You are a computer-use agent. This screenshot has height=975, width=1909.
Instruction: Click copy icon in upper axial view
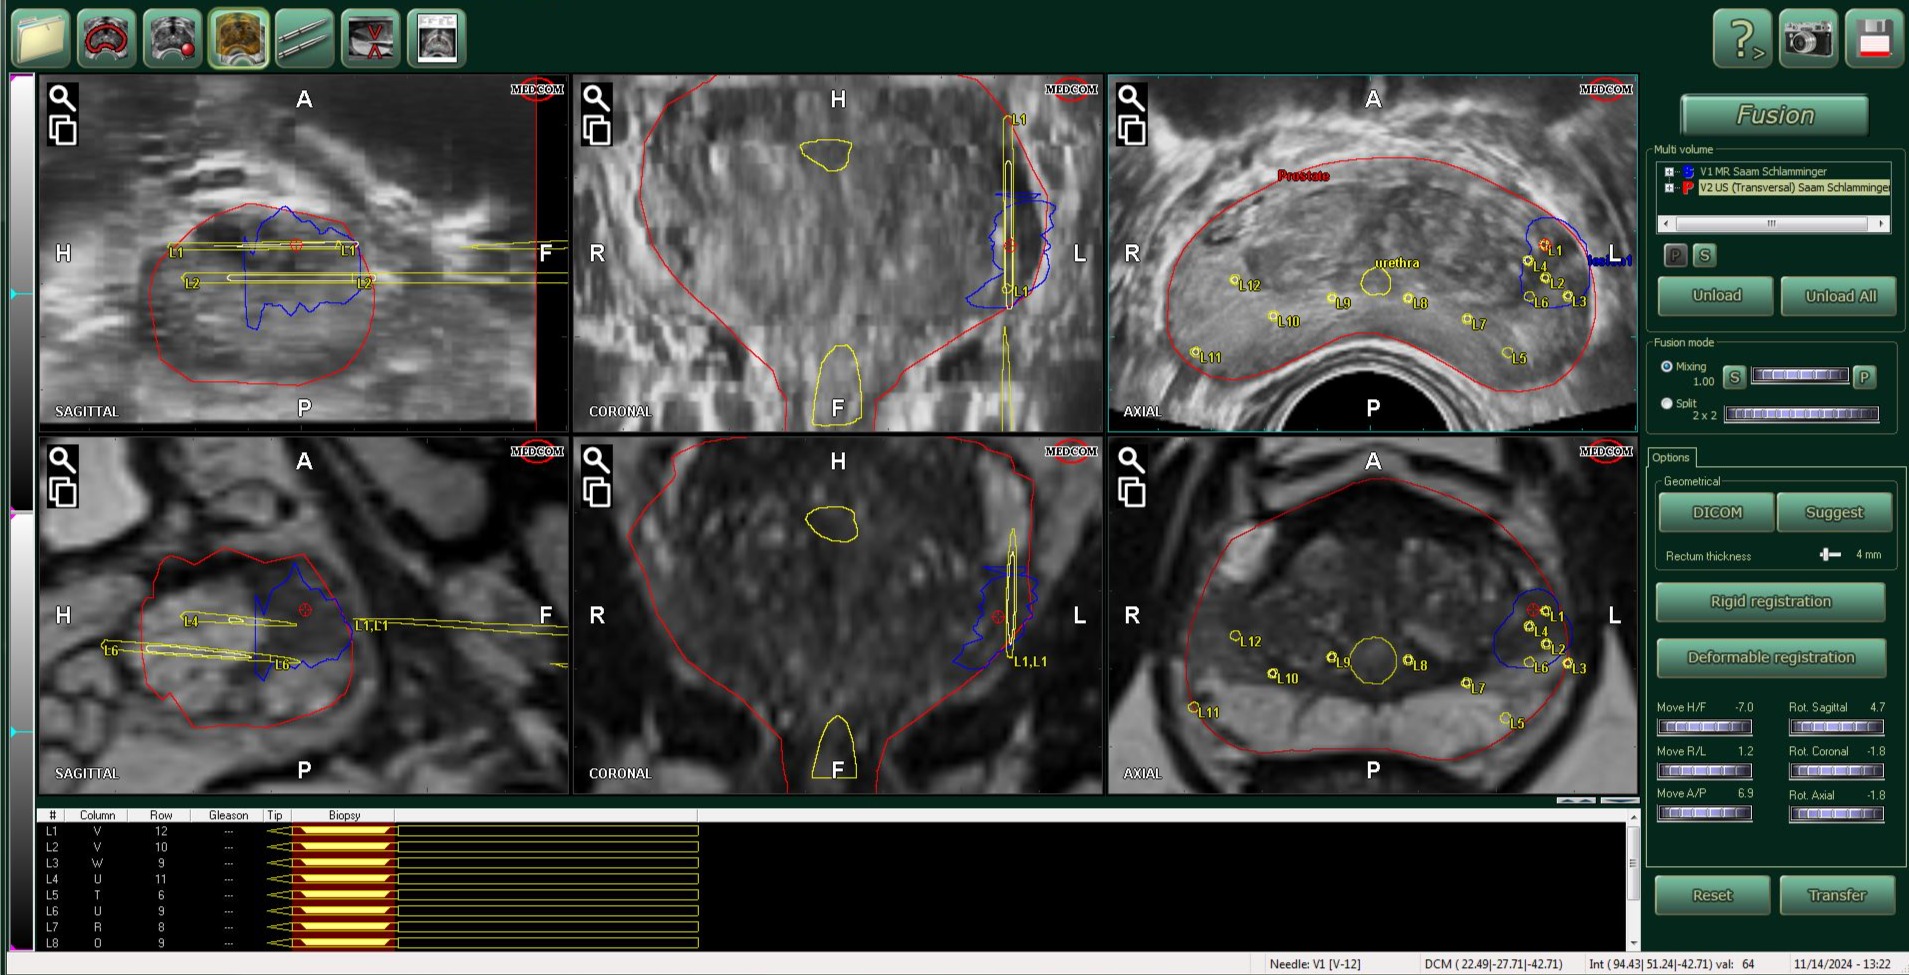1131,131
